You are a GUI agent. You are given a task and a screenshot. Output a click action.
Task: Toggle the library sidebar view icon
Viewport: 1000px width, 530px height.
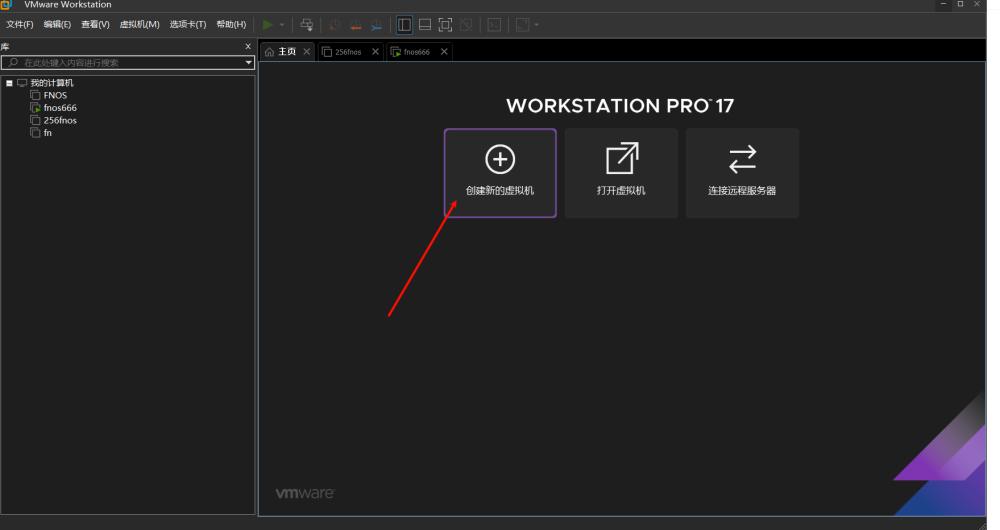tap(404, 25)
